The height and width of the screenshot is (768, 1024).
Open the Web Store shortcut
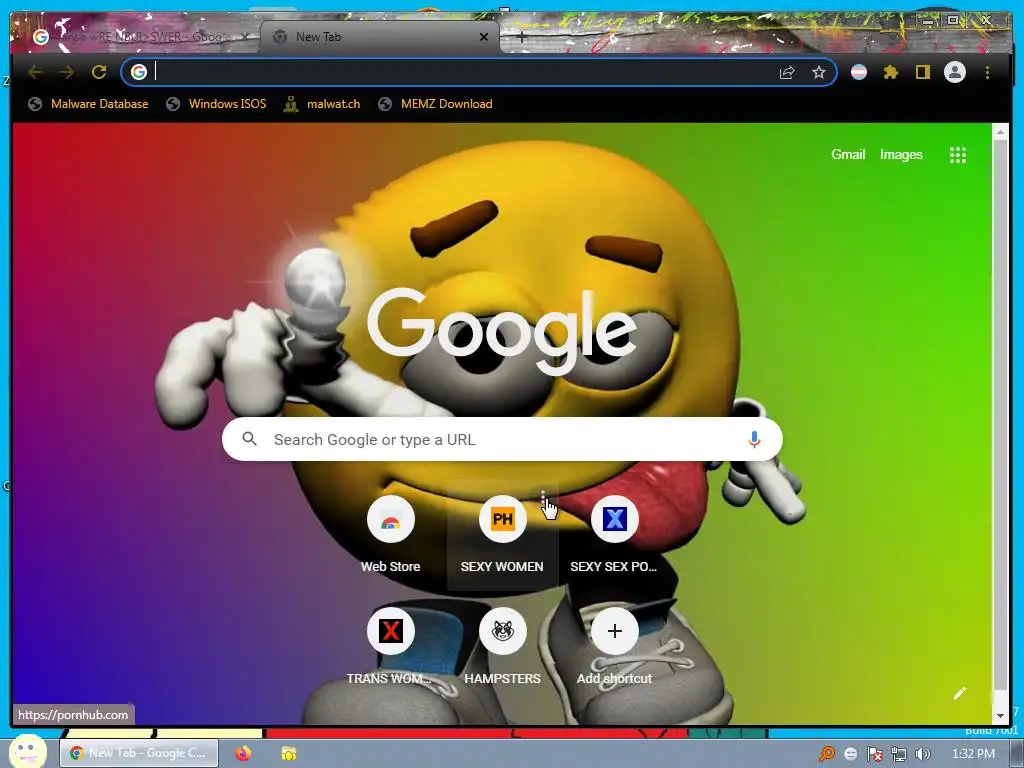click(391, 536)
